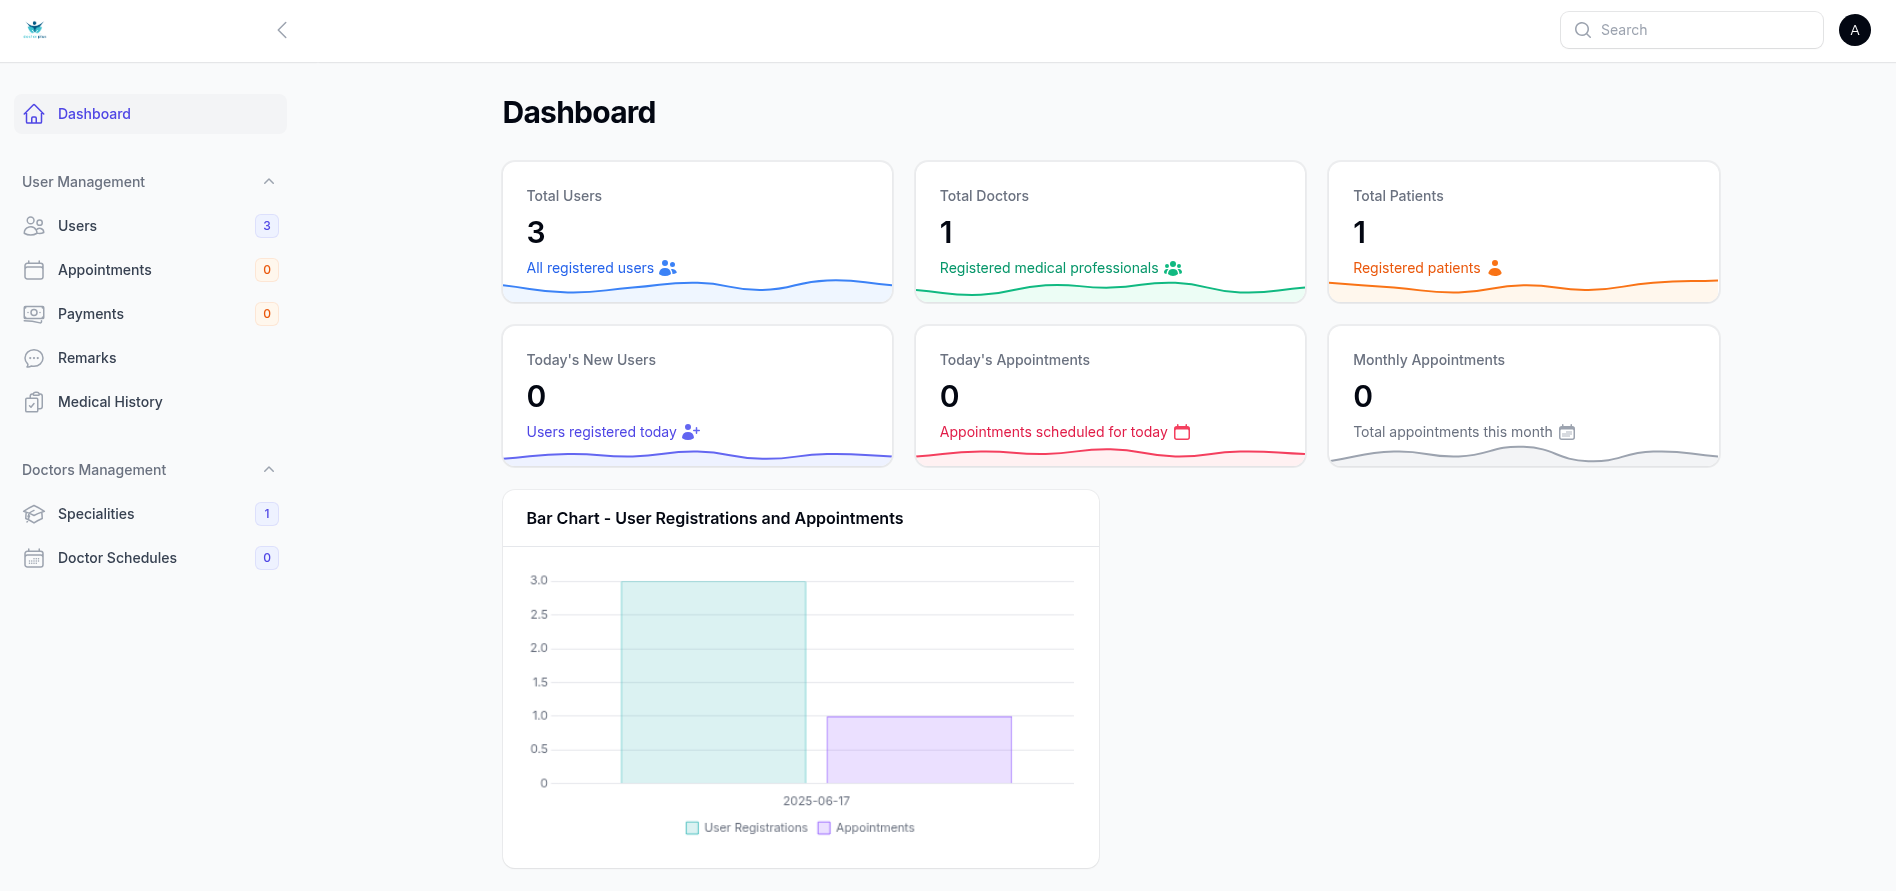The width and height of the screenshot is (1896, 891).
Task: Click the Appointments calendar icon in sidebar
Action: point(34,270)
